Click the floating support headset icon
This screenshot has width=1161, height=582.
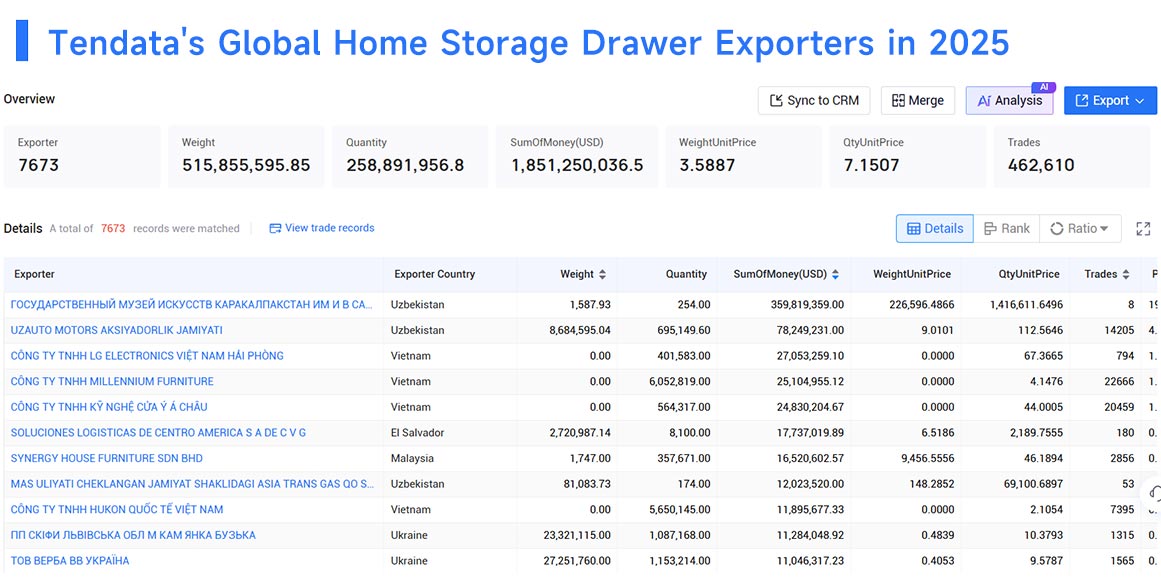click(x=1153, y=492)
